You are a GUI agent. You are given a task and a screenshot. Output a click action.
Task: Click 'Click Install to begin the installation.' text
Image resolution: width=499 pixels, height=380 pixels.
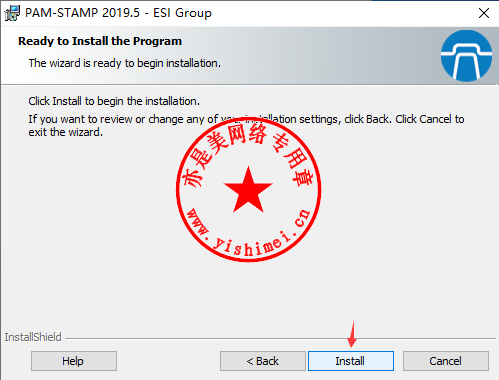[114, 101]
